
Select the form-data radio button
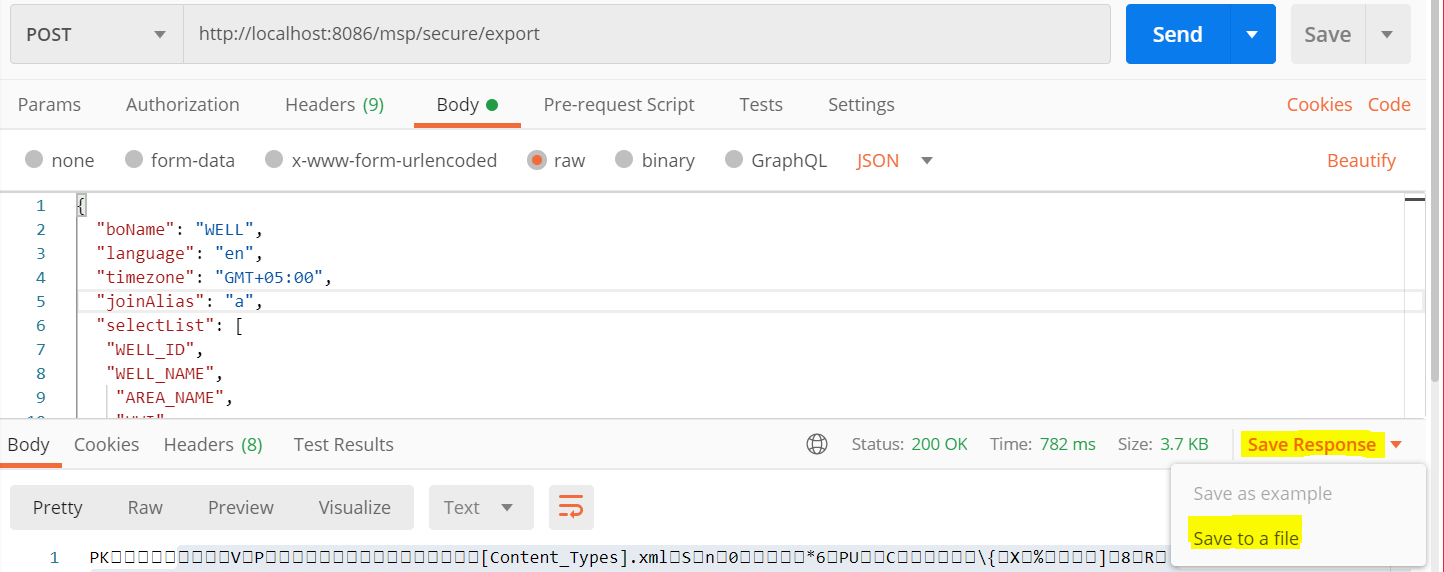(x=134, y=160)
